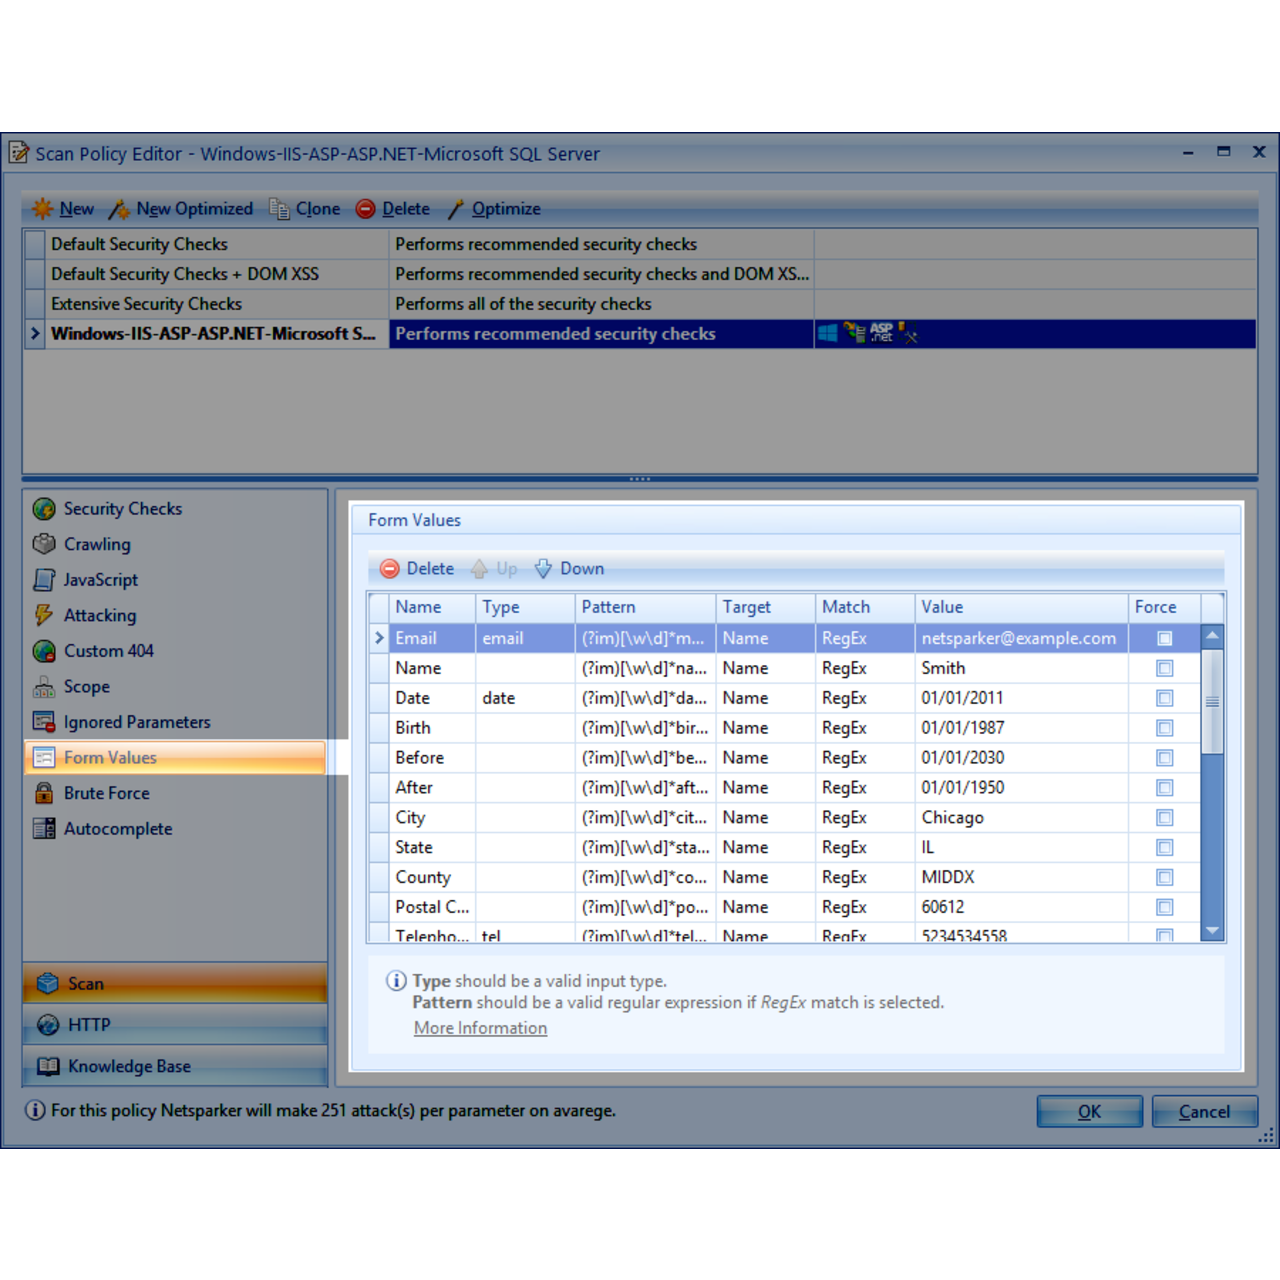
Task: Open the Target dropdown for the Birth row
Action: (765, 727)
